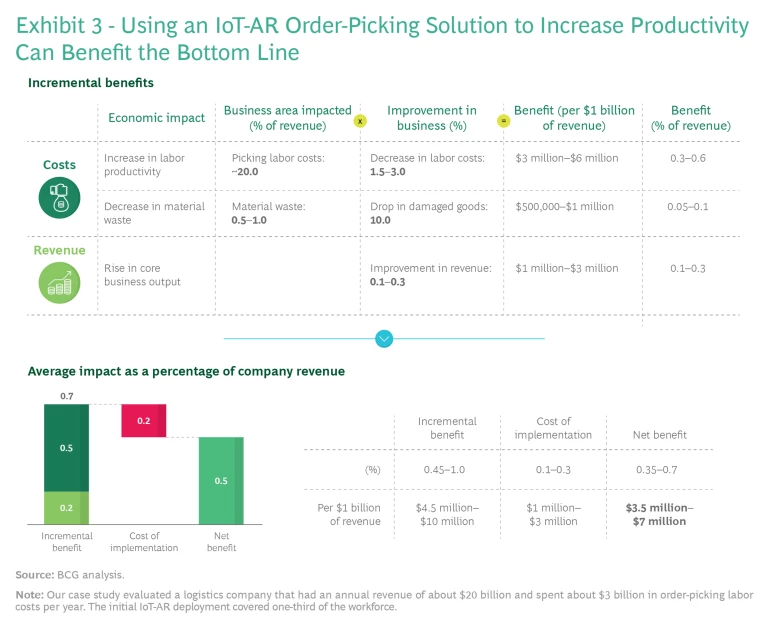Click the Net benefit table column header

point(659,435)
